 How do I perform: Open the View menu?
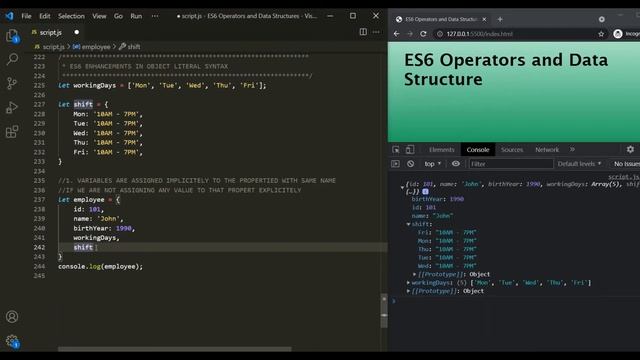[99, 16]
